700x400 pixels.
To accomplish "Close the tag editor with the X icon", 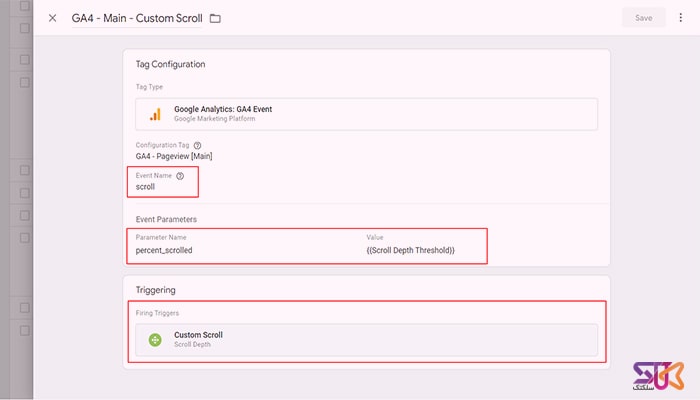I will point(52,18).
